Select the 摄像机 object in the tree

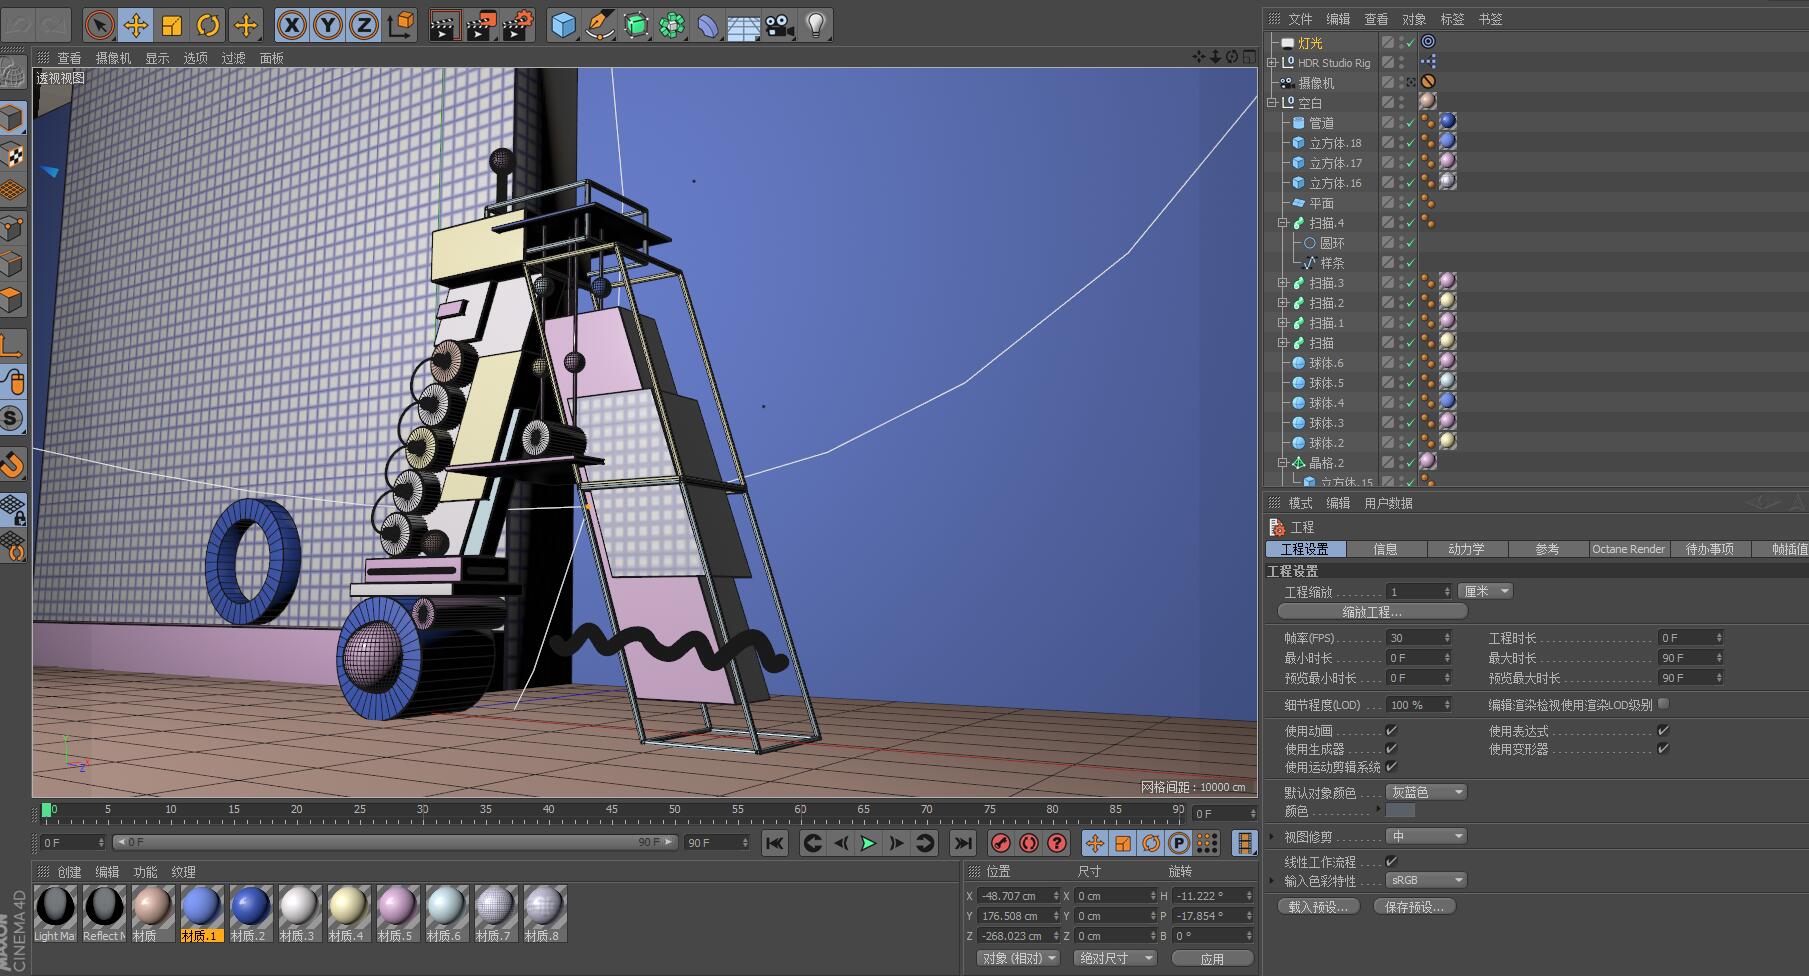1316,83
